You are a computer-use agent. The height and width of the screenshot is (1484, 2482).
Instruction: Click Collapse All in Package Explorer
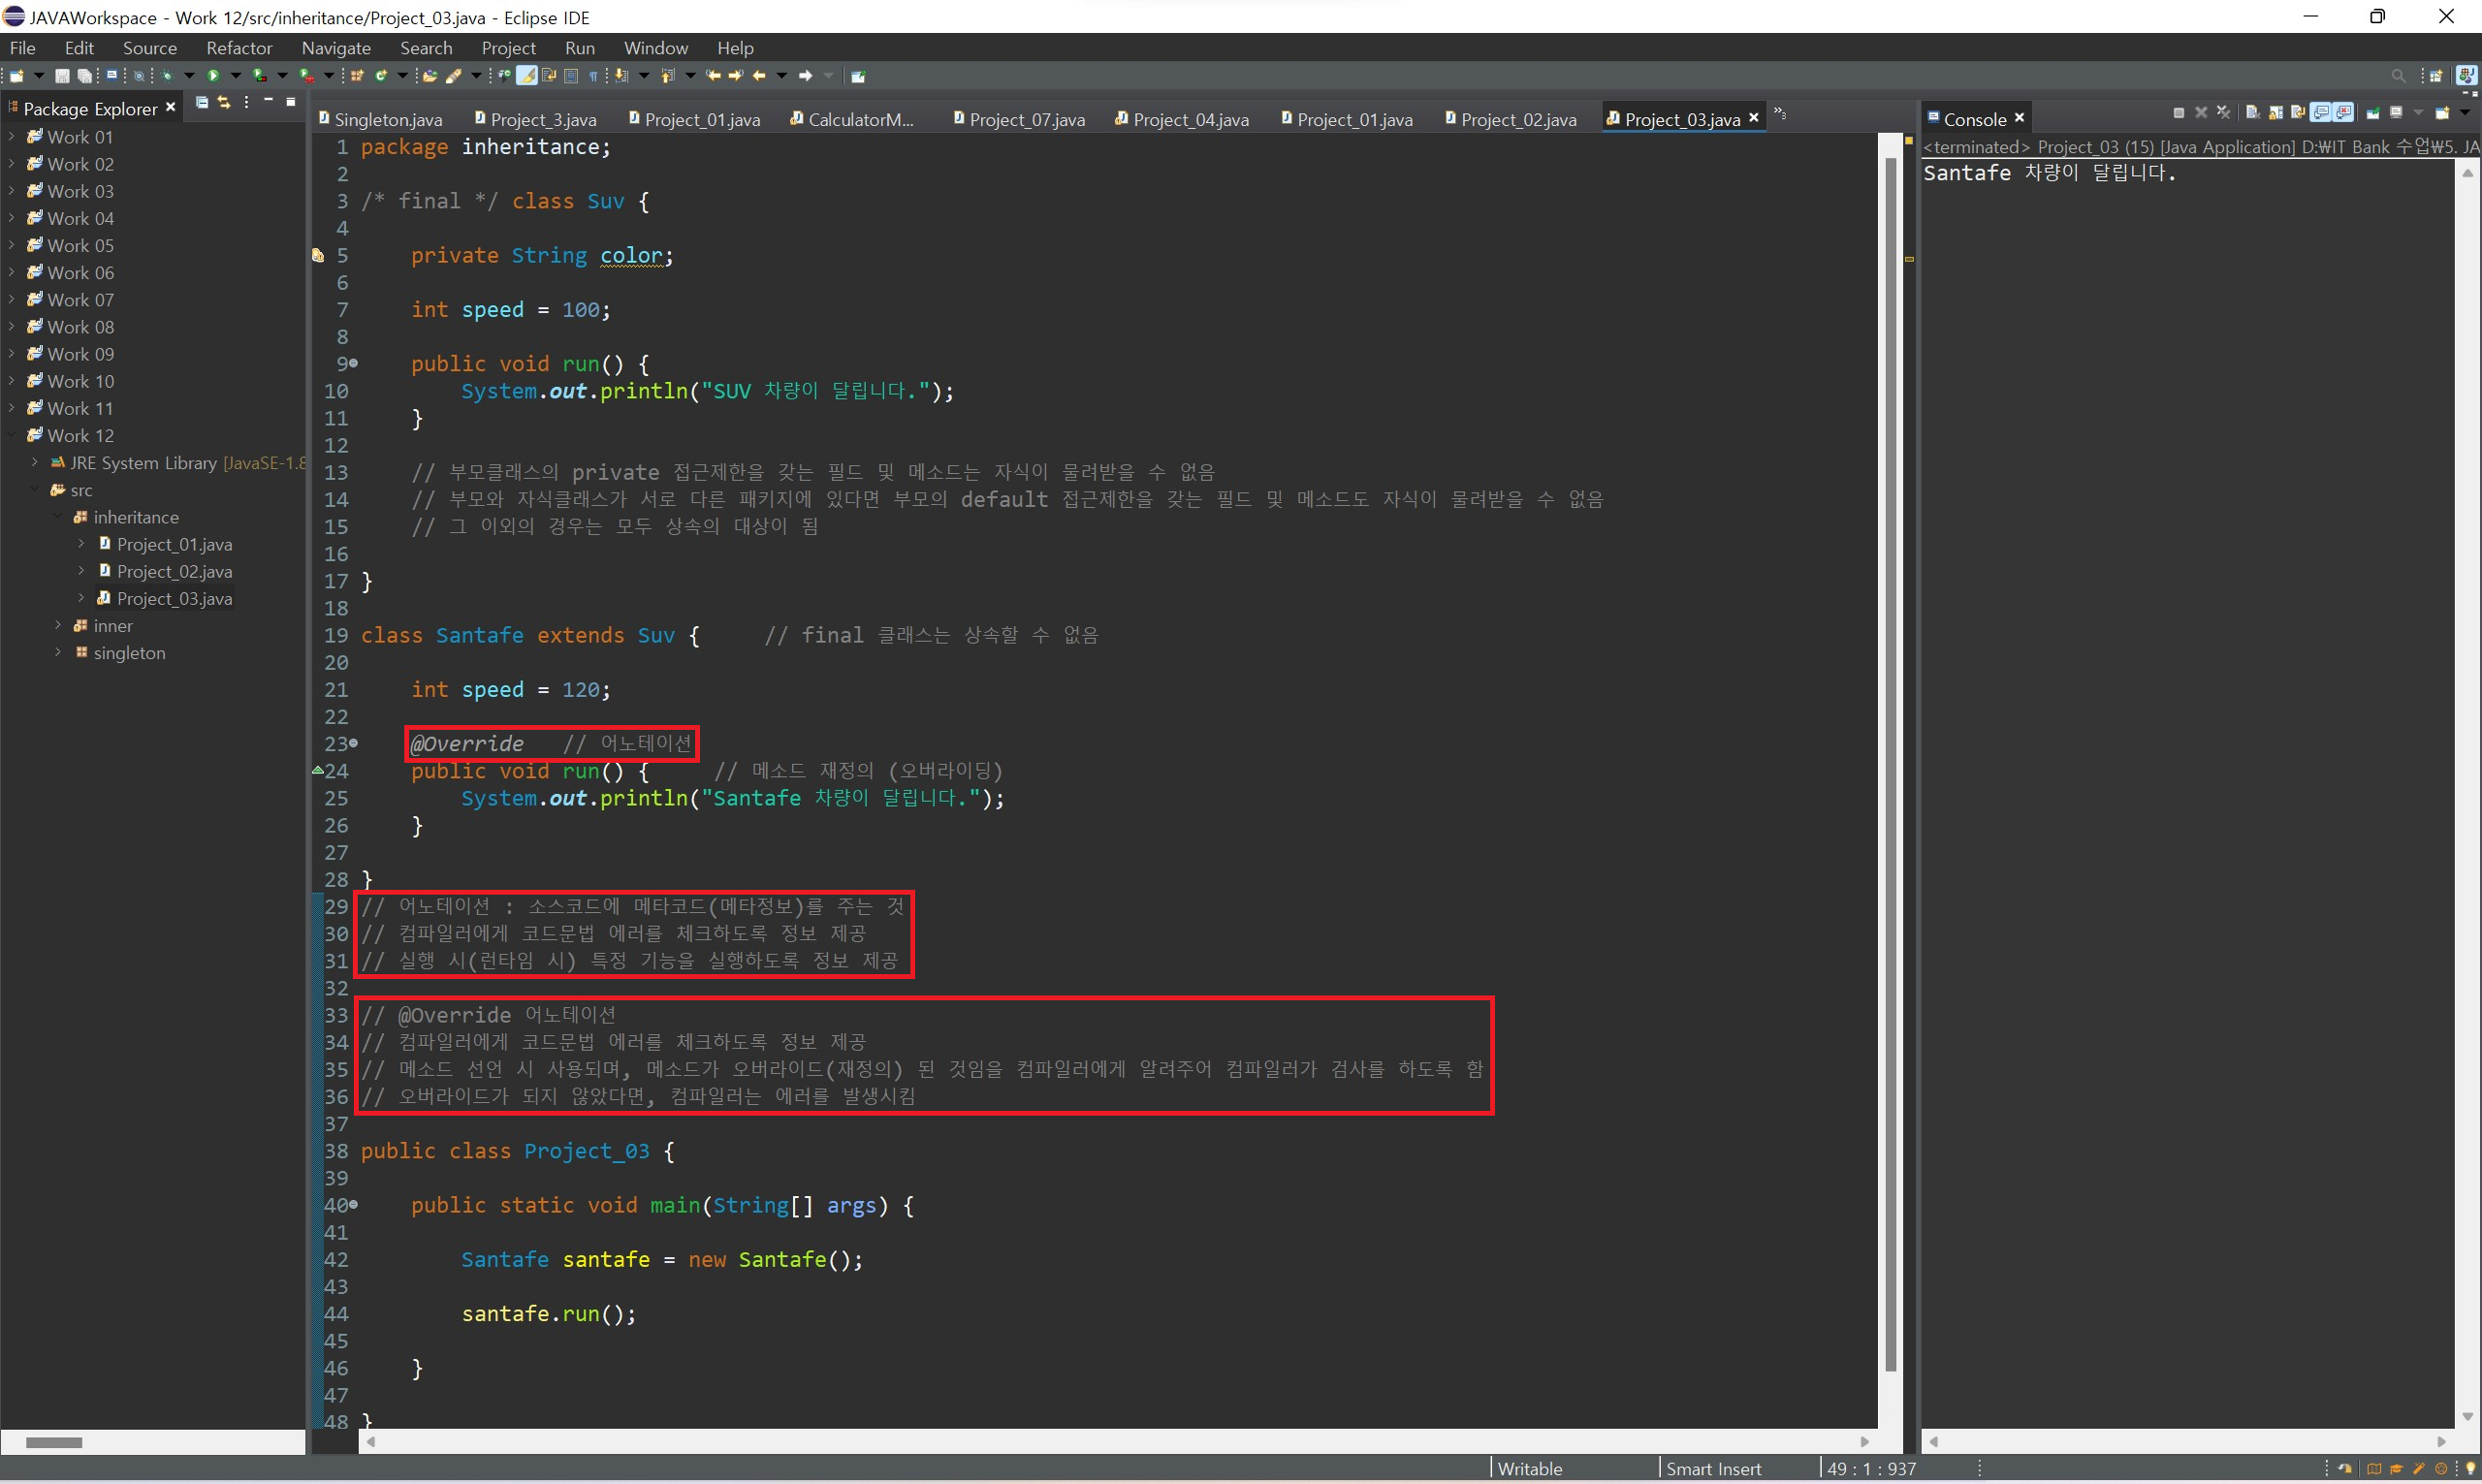pyautogui.click(x=201, y=103)
